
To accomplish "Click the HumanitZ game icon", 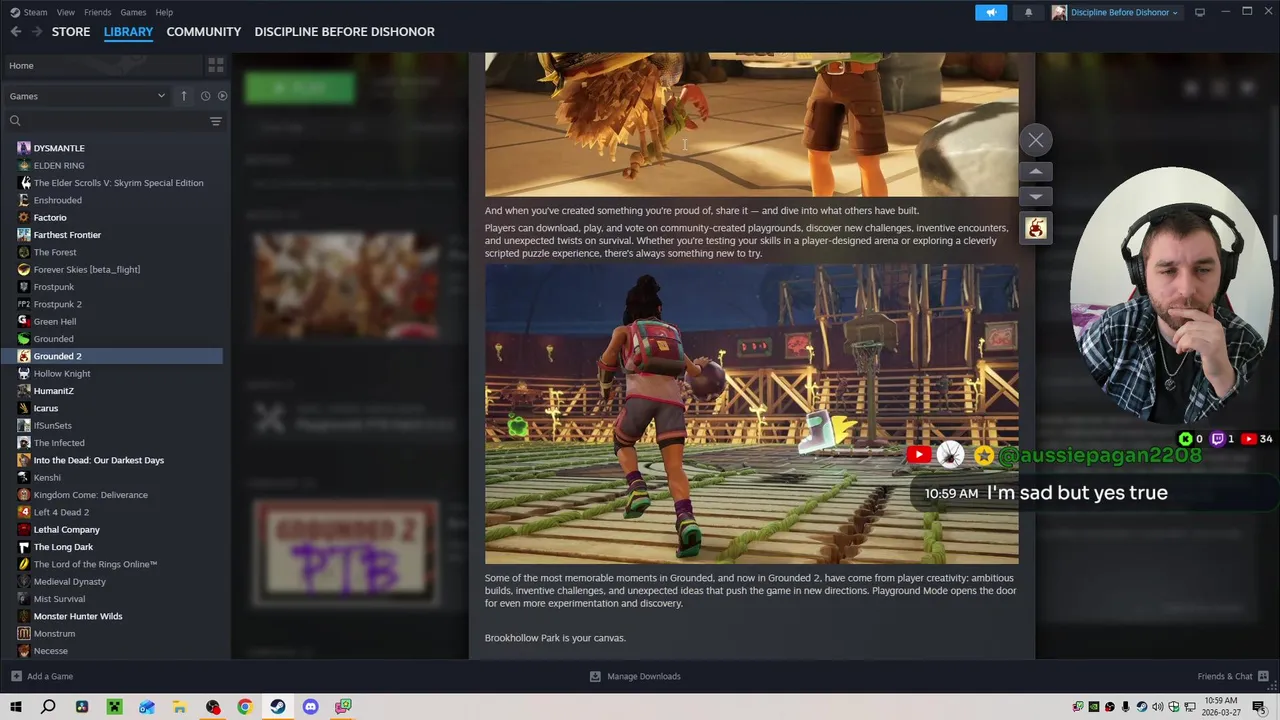I will 24,391.
